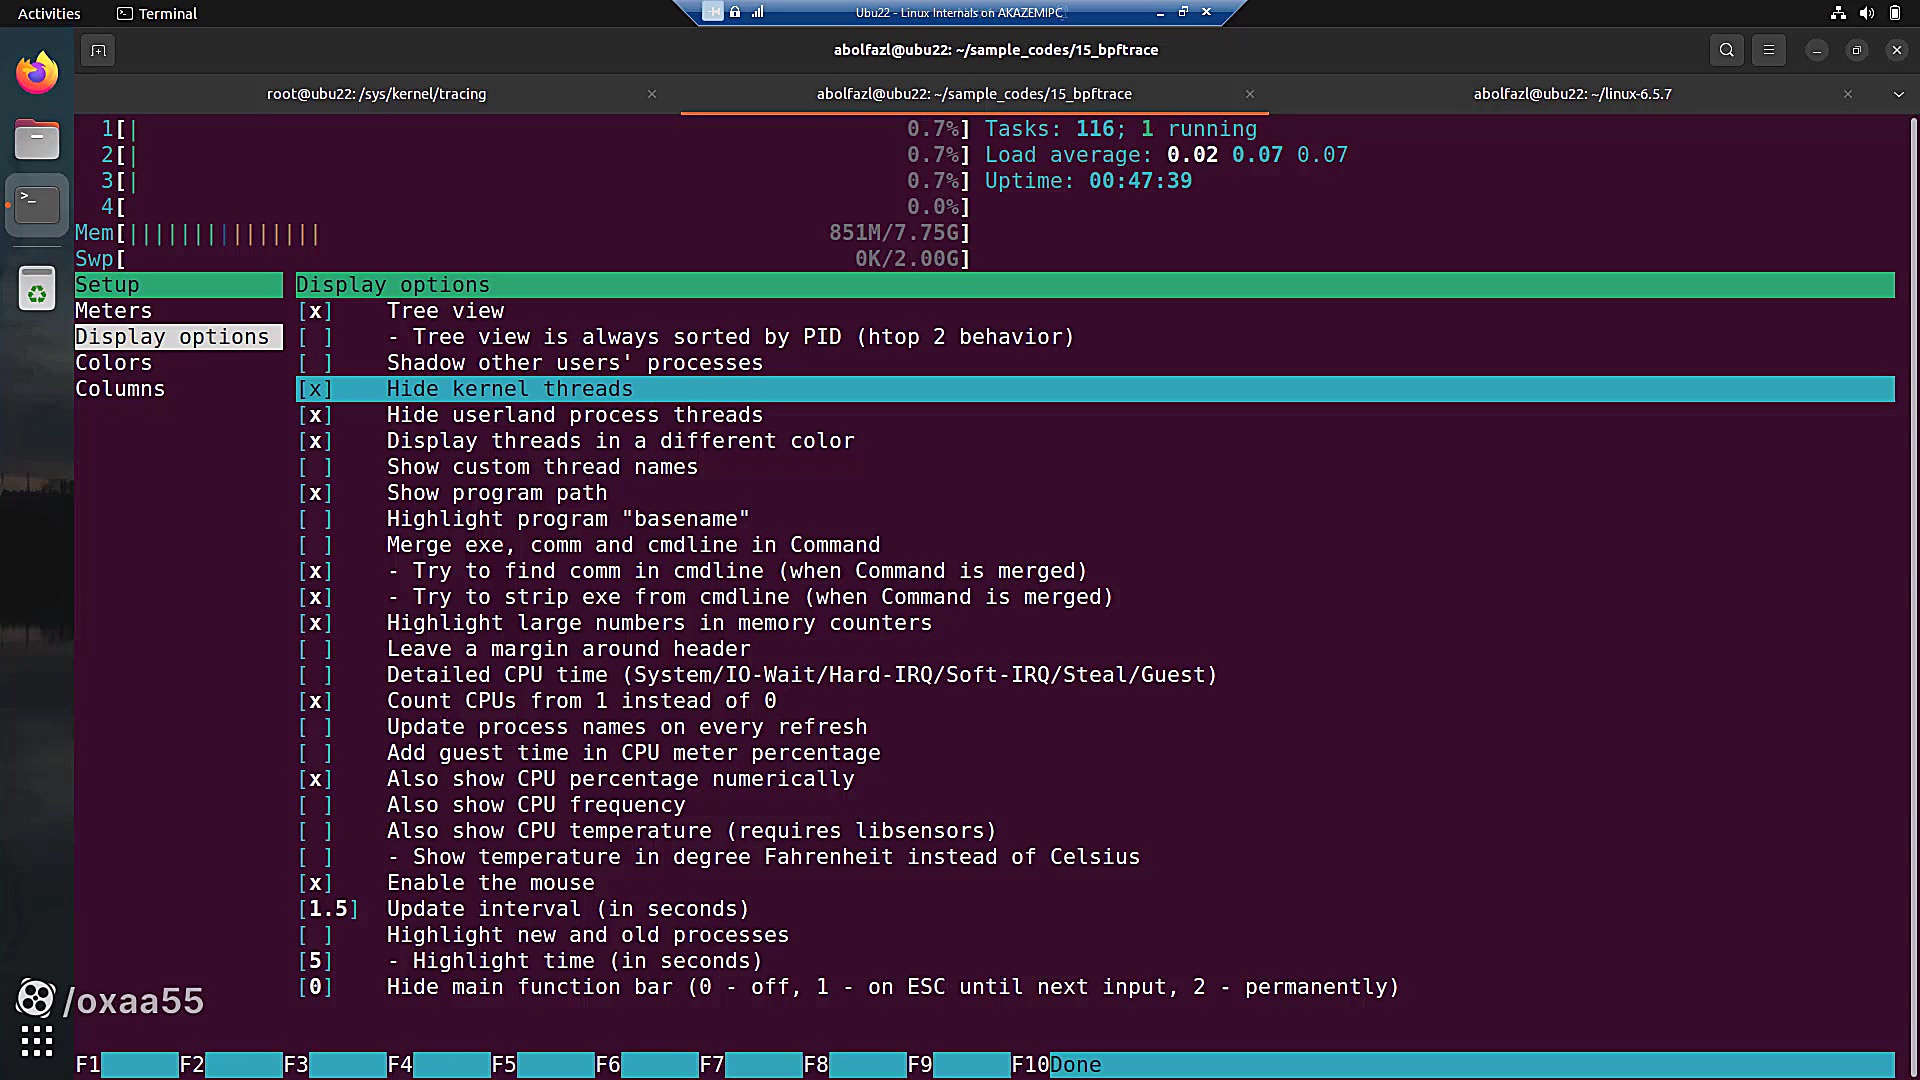Toggle Hide userland process threads
Viewport: 1920px width, 1080px height.
point(315,415)
